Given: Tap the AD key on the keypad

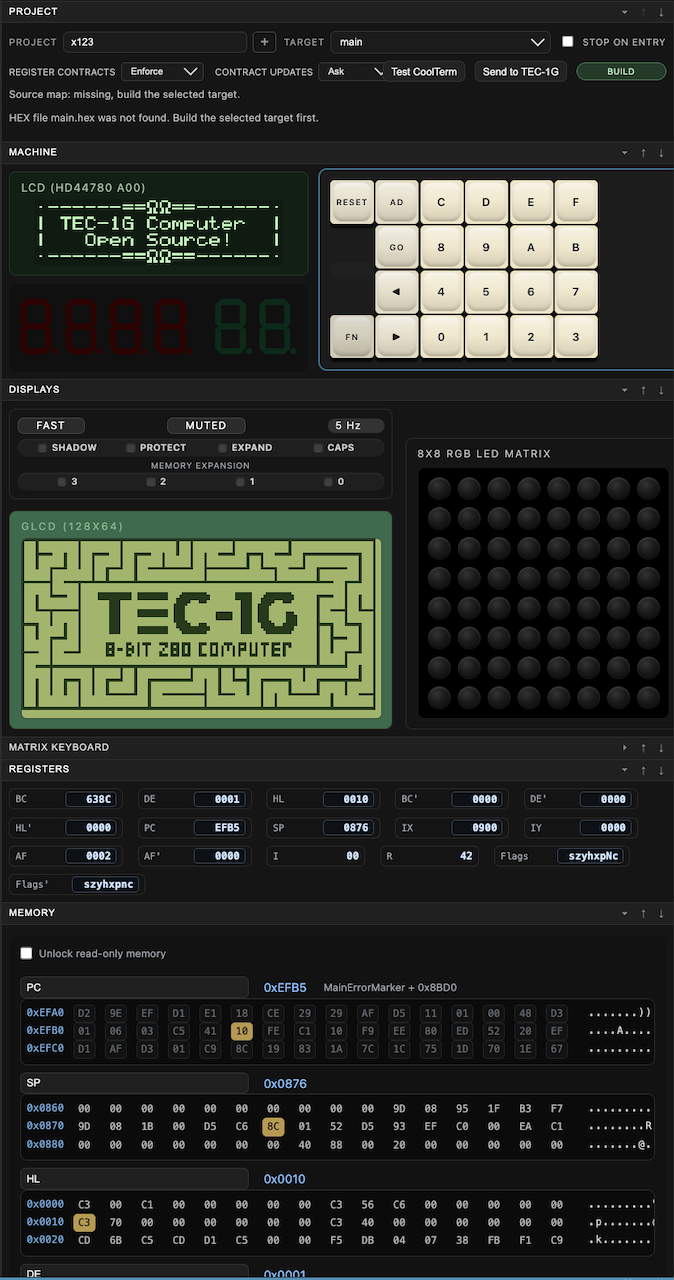Looking at the screenshot, I should [x=397, y=202].
